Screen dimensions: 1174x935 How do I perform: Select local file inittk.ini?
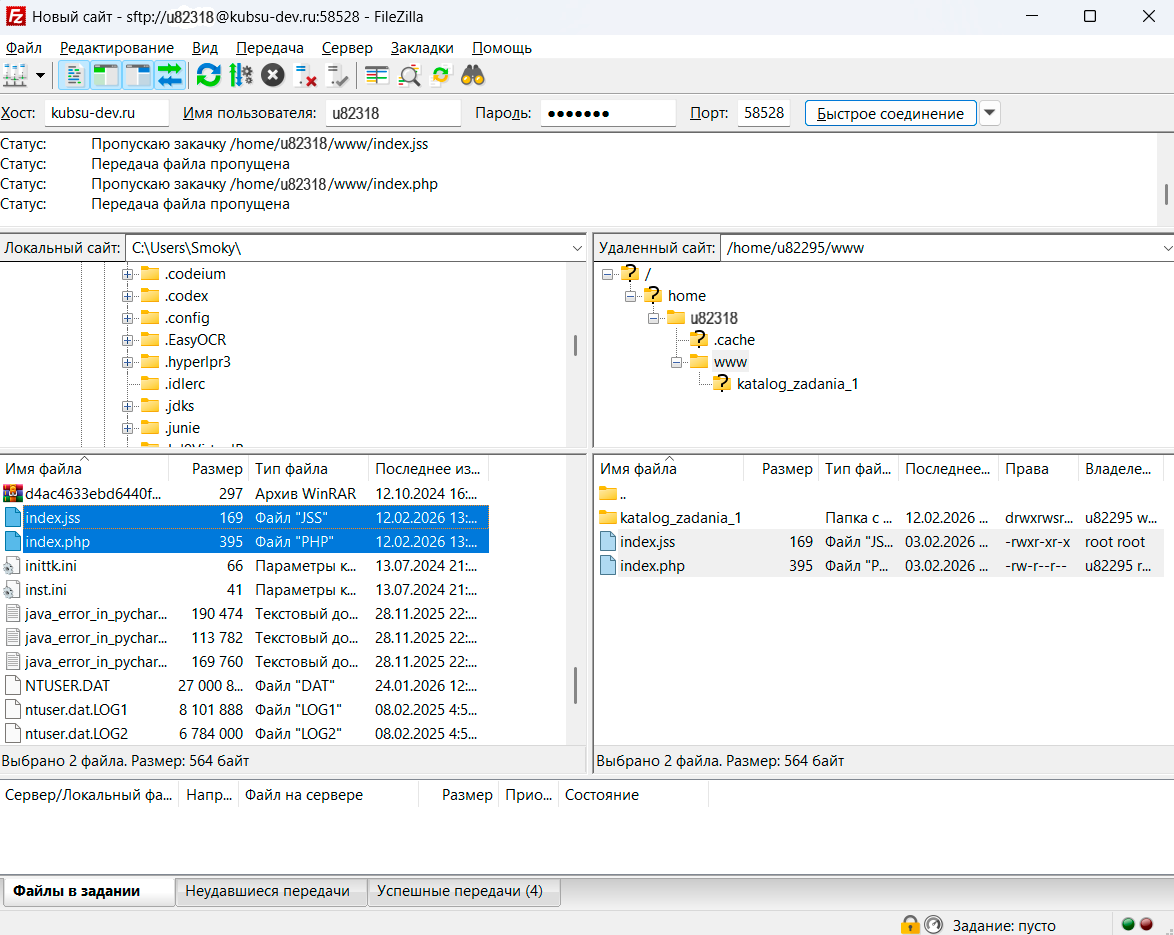[245, 565]
